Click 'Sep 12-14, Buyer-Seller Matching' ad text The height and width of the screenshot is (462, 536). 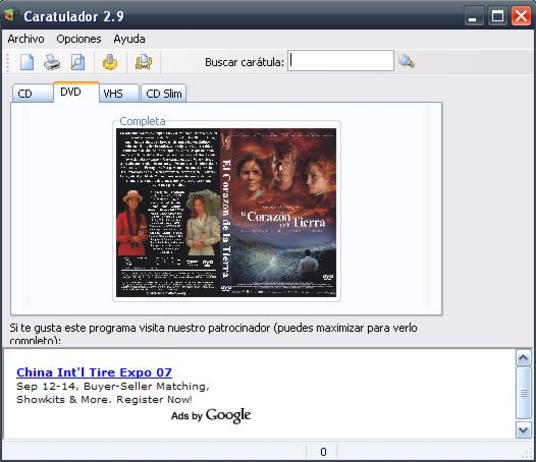tap(113, 386)
